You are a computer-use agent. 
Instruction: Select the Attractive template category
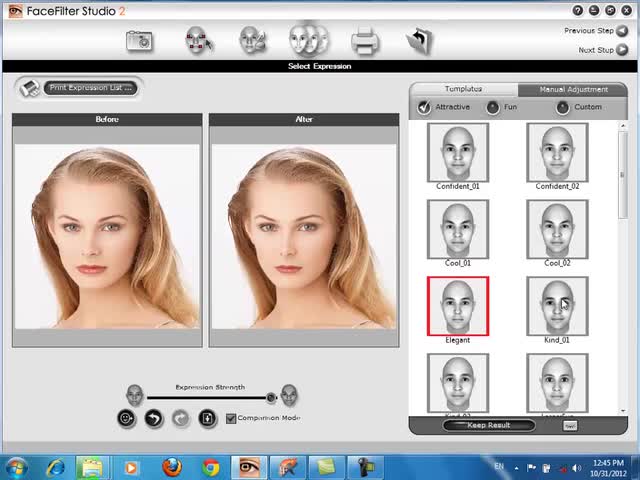point(424,107)
